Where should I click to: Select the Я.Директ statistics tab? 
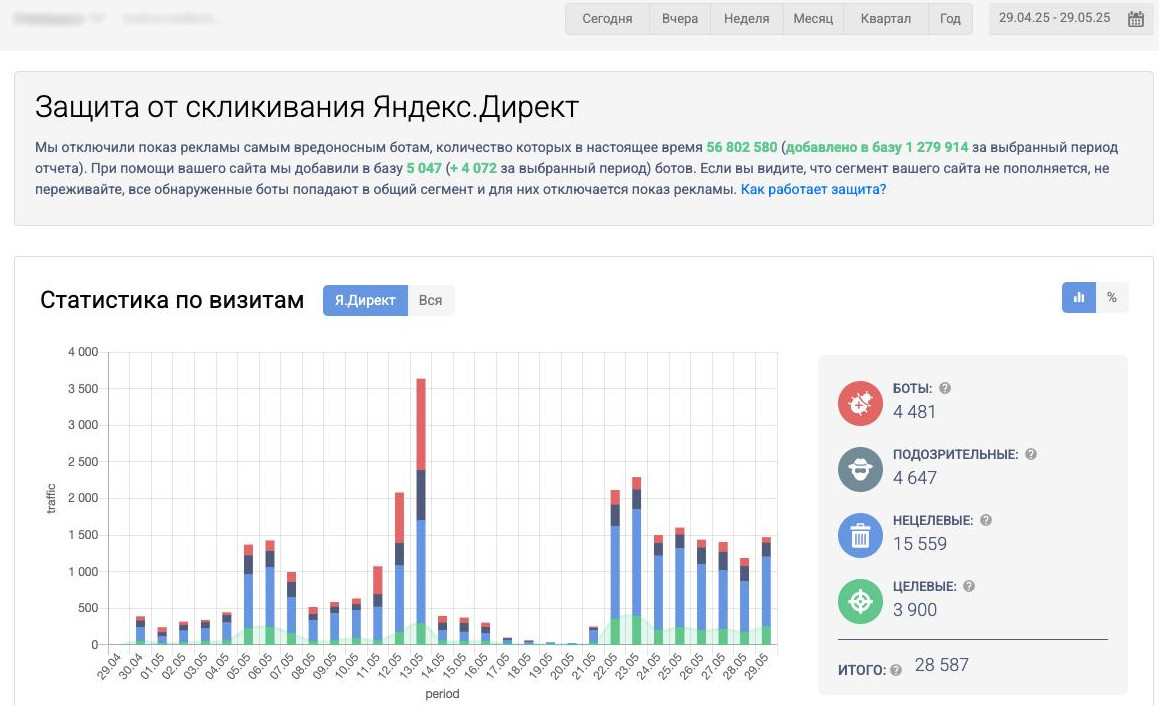click(365, 300)
